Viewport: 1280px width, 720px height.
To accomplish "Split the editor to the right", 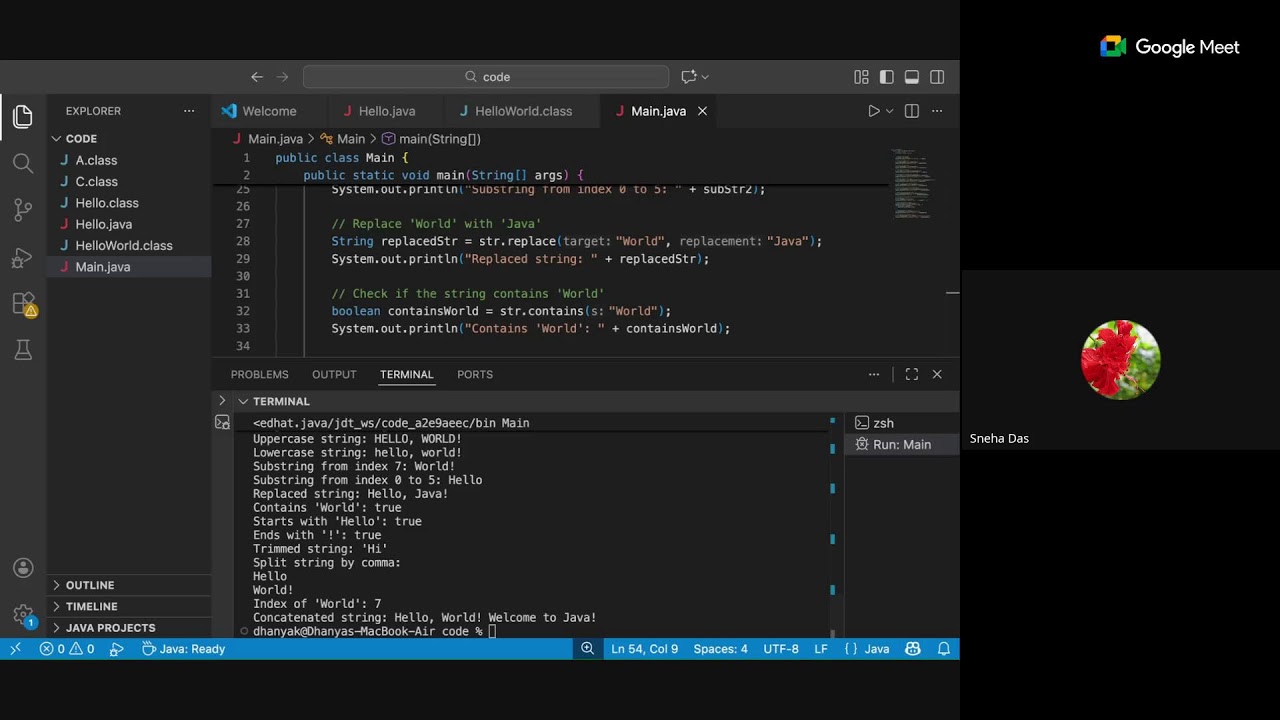I will 911,111.
